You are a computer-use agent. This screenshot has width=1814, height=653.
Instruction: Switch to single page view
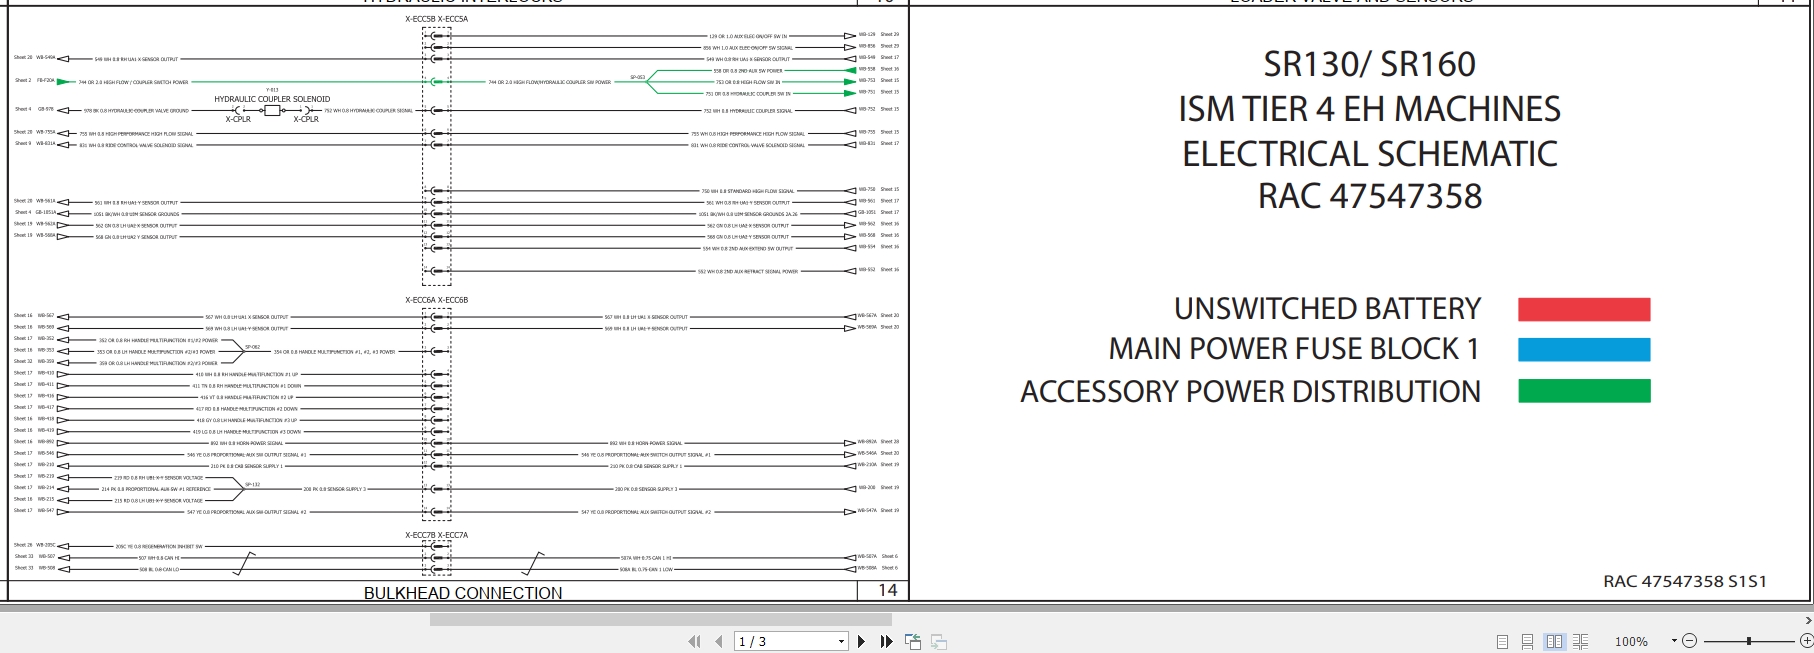[1503, 642]
